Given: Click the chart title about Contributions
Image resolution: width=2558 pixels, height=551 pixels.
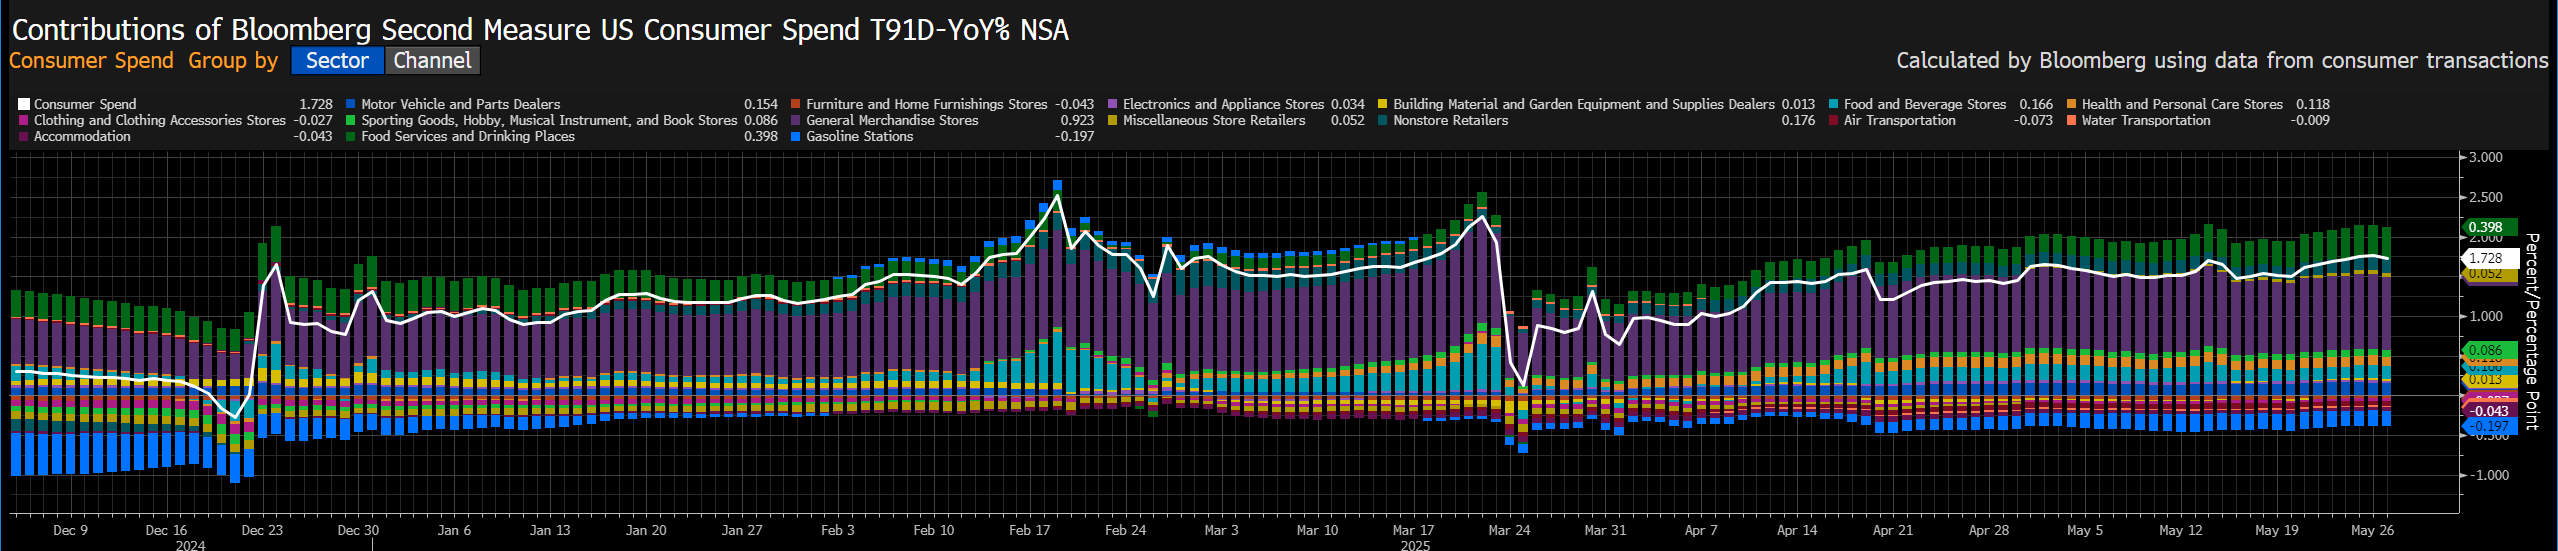Looking at the screenshot, I should [x=540, y=30].
